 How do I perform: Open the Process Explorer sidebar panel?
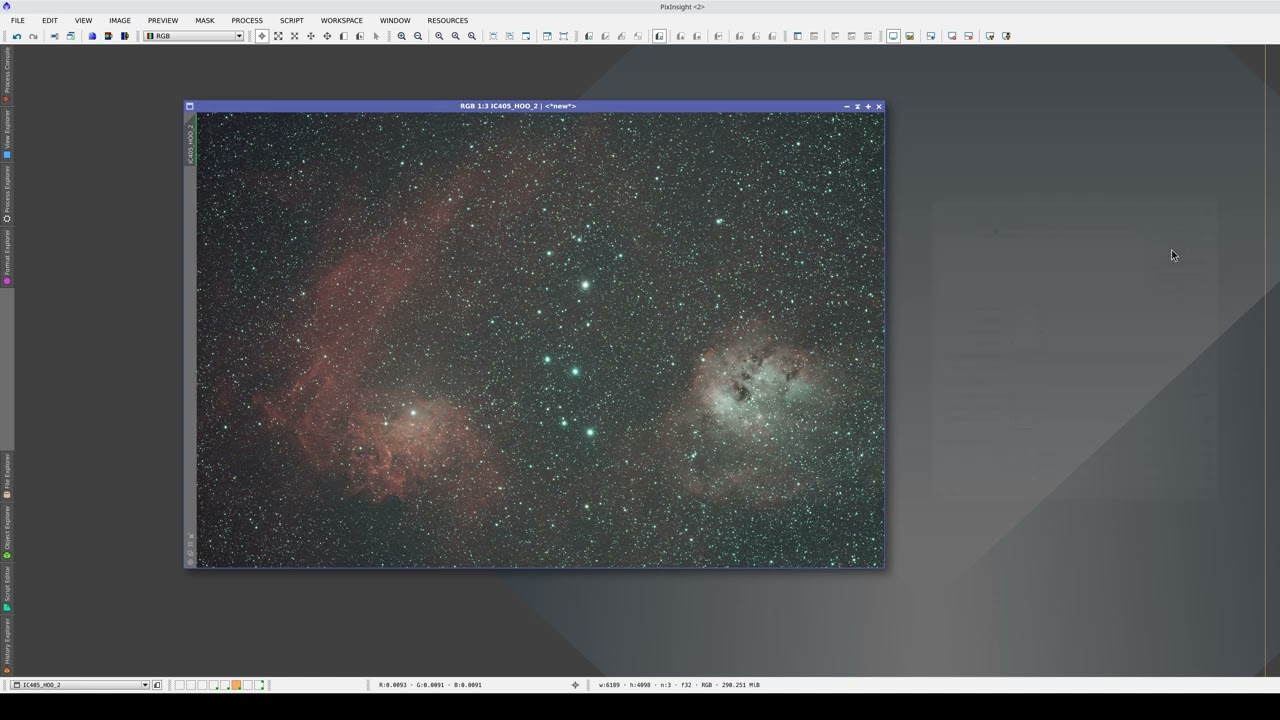point(7,194)
